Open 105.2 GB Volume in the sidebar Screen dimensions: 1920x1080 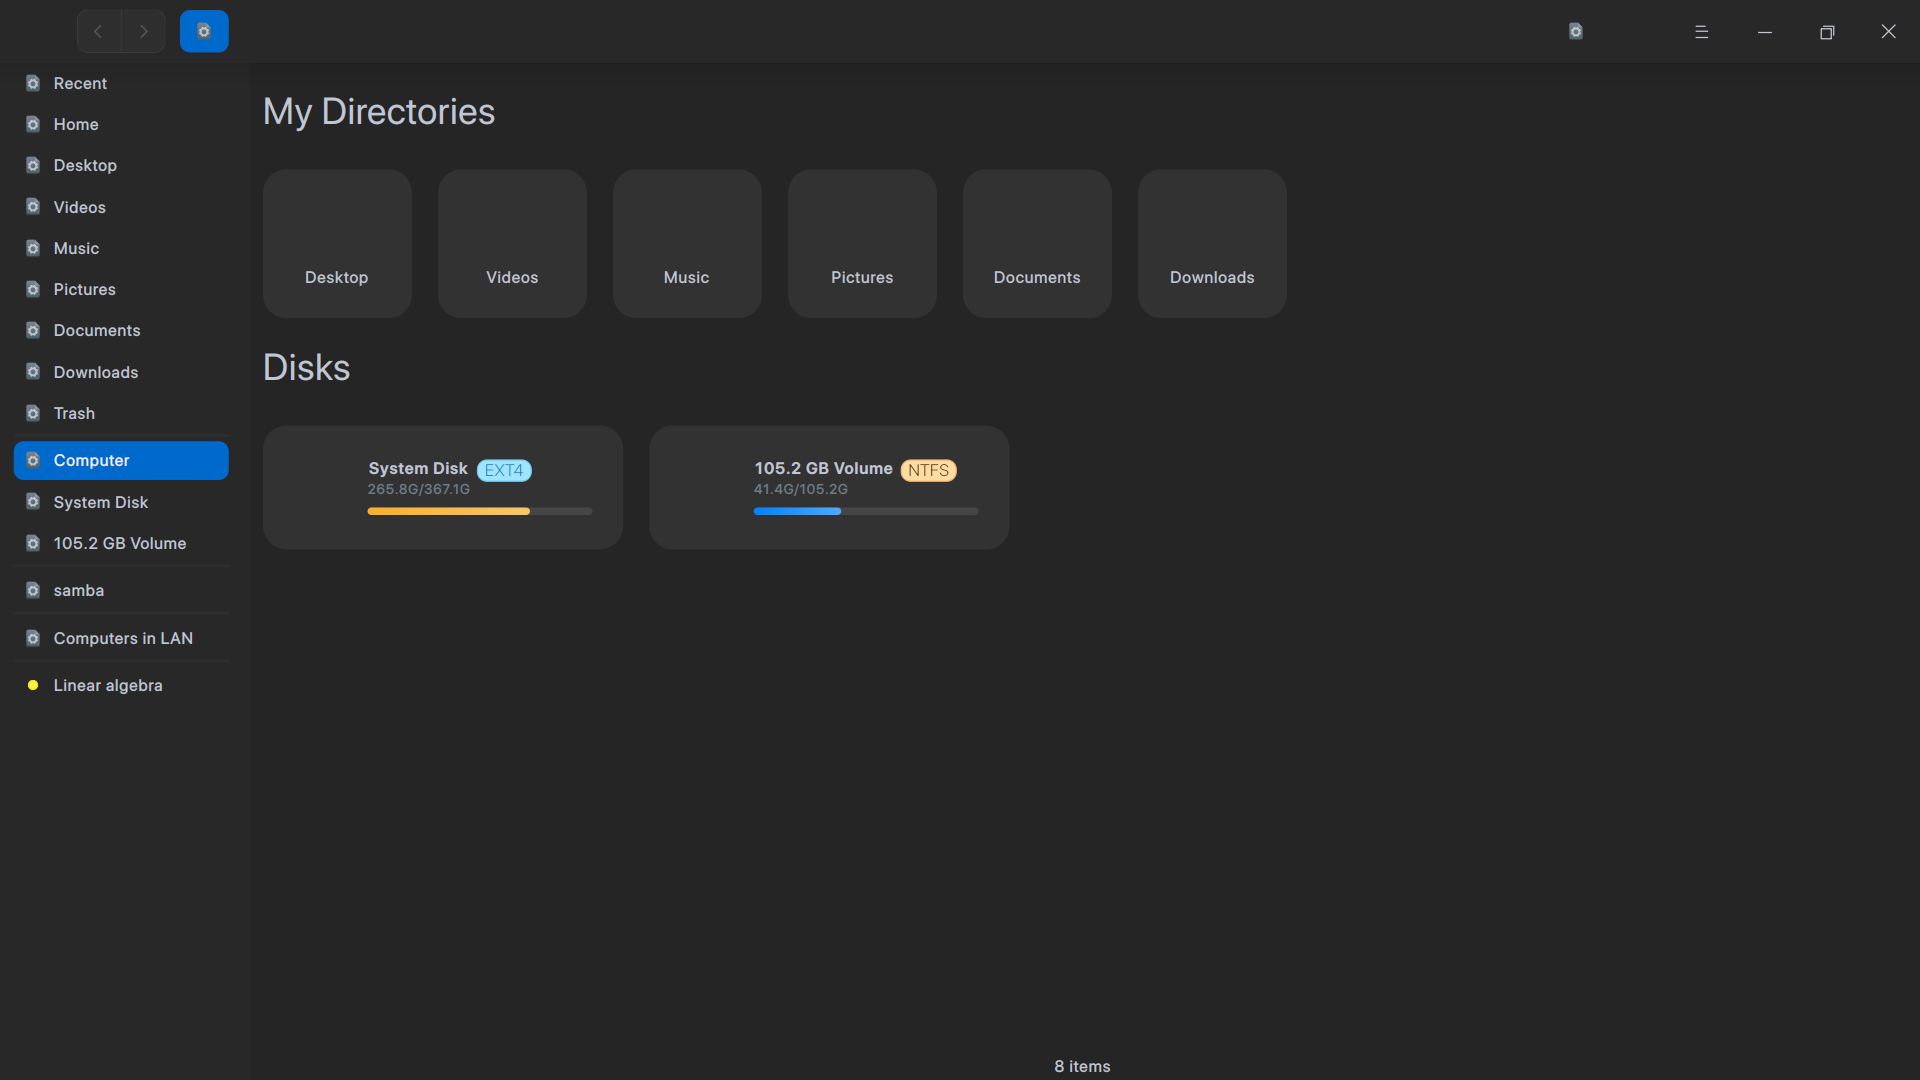coord(121,543)
